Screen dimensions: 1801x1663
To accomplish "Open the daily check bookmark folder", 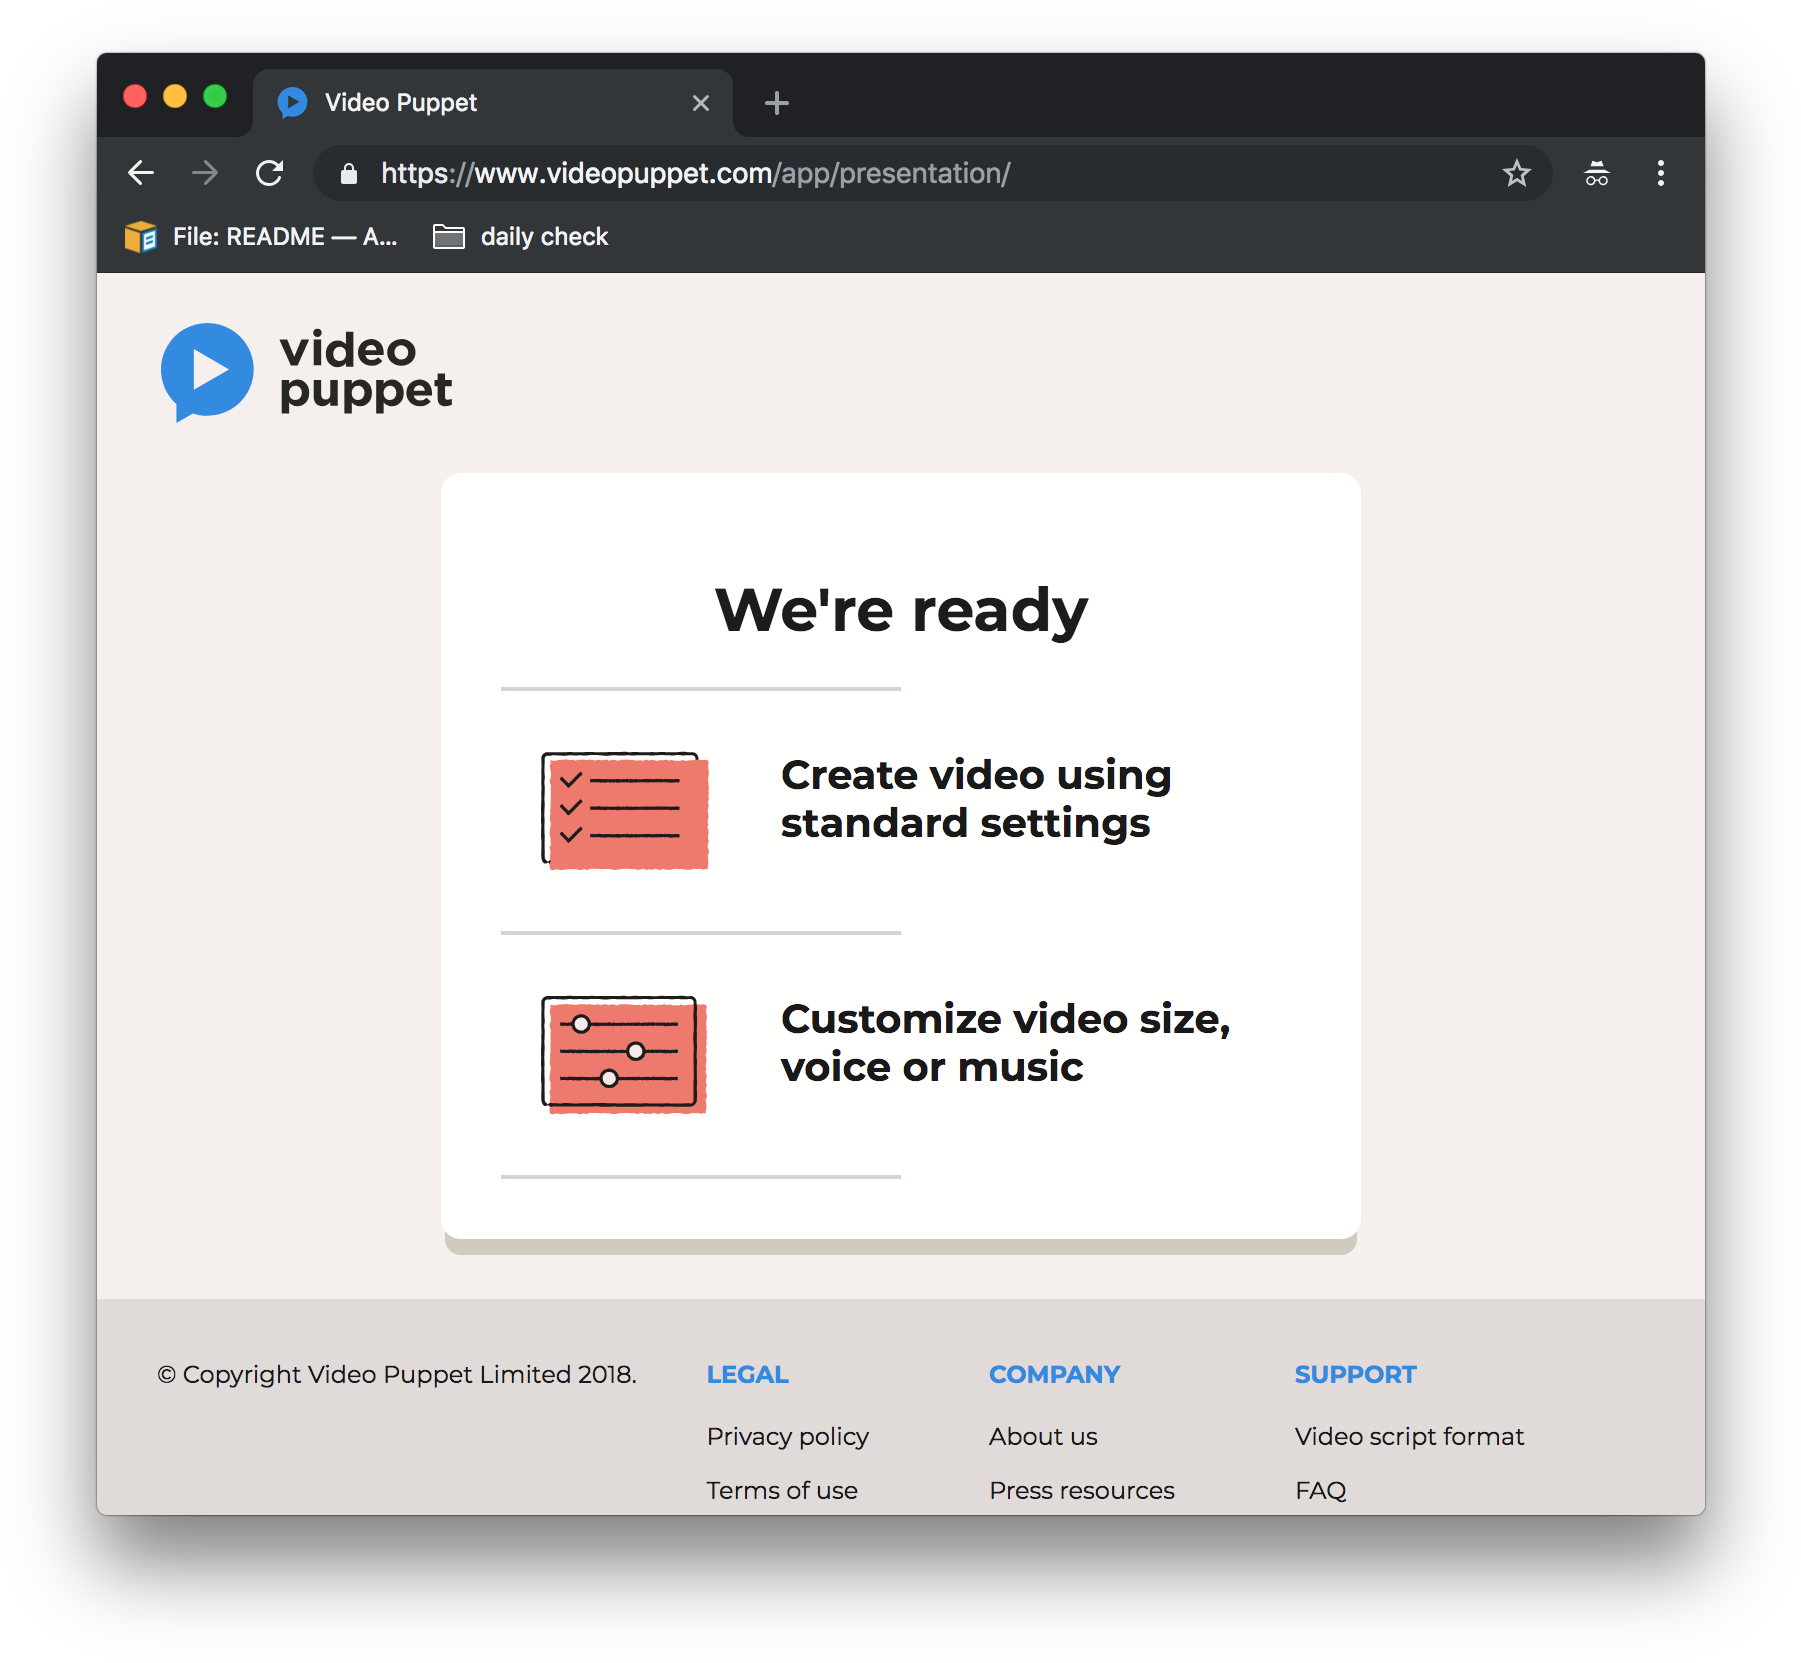I will [x=520, y=237].
